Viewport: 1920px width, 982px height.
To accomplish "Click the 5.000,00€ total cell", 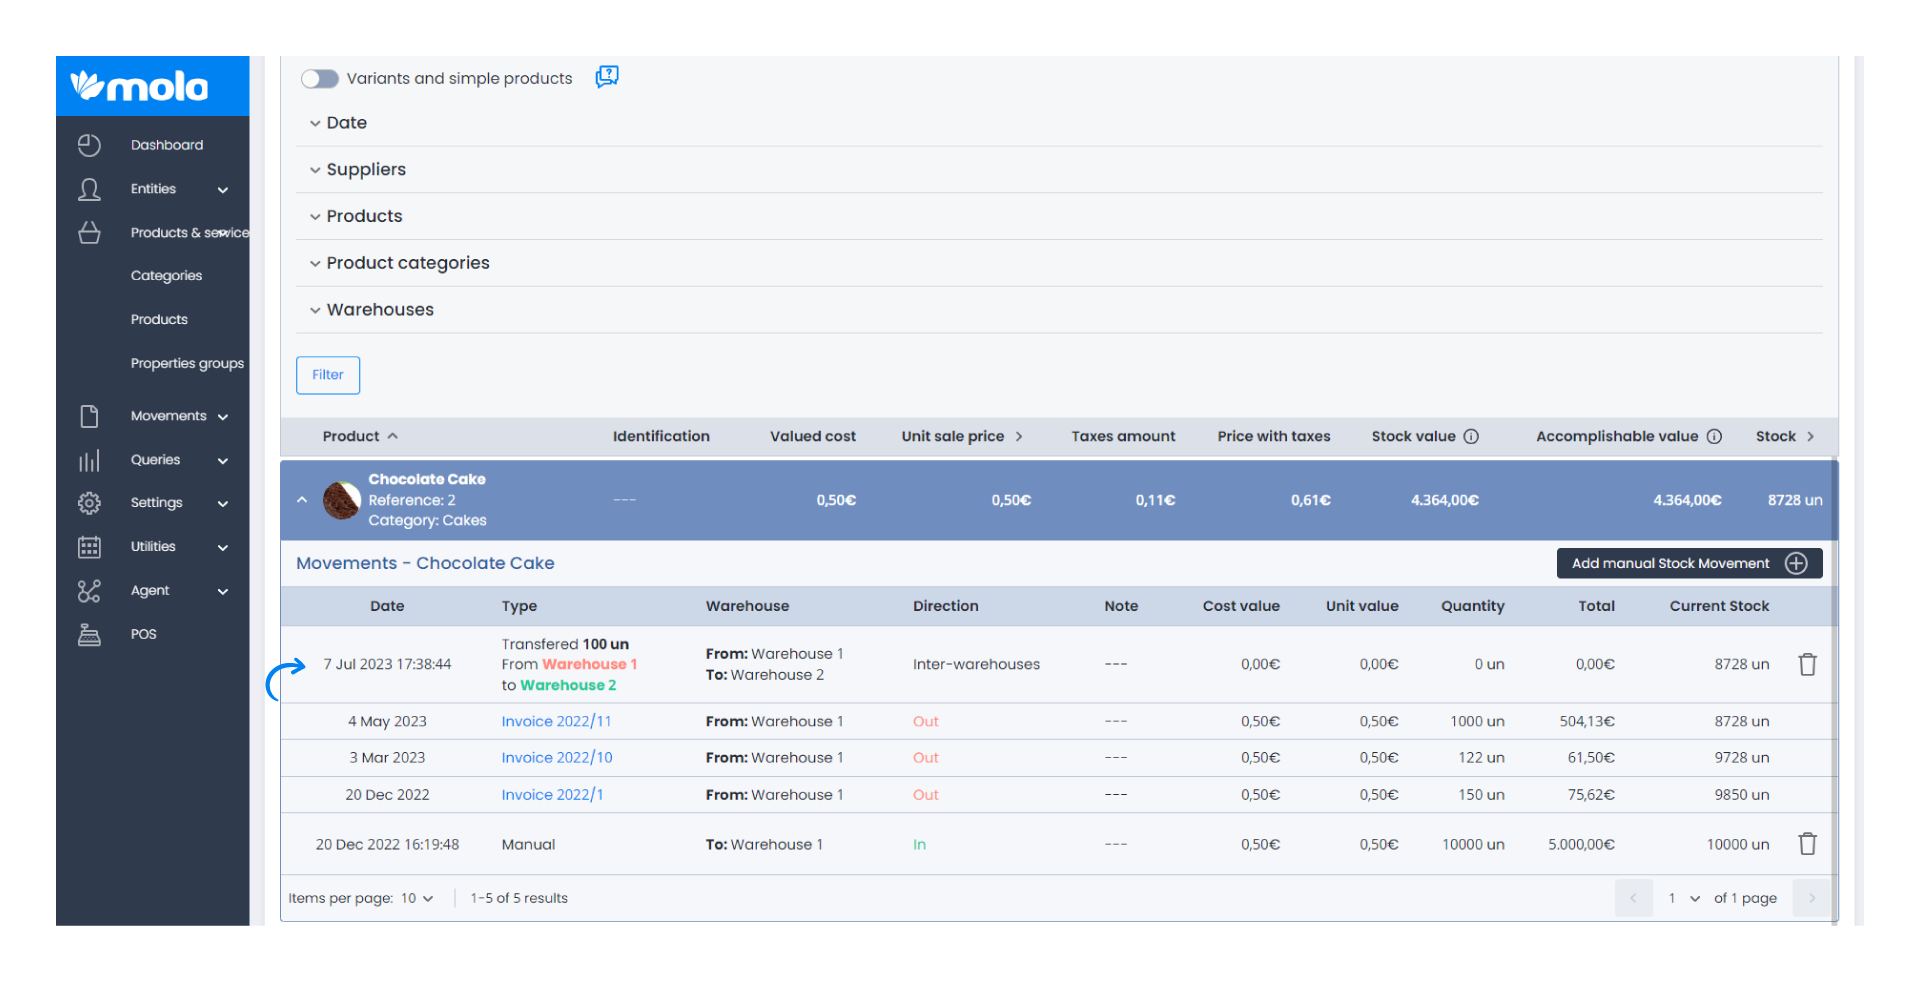I will point(1581,844).
